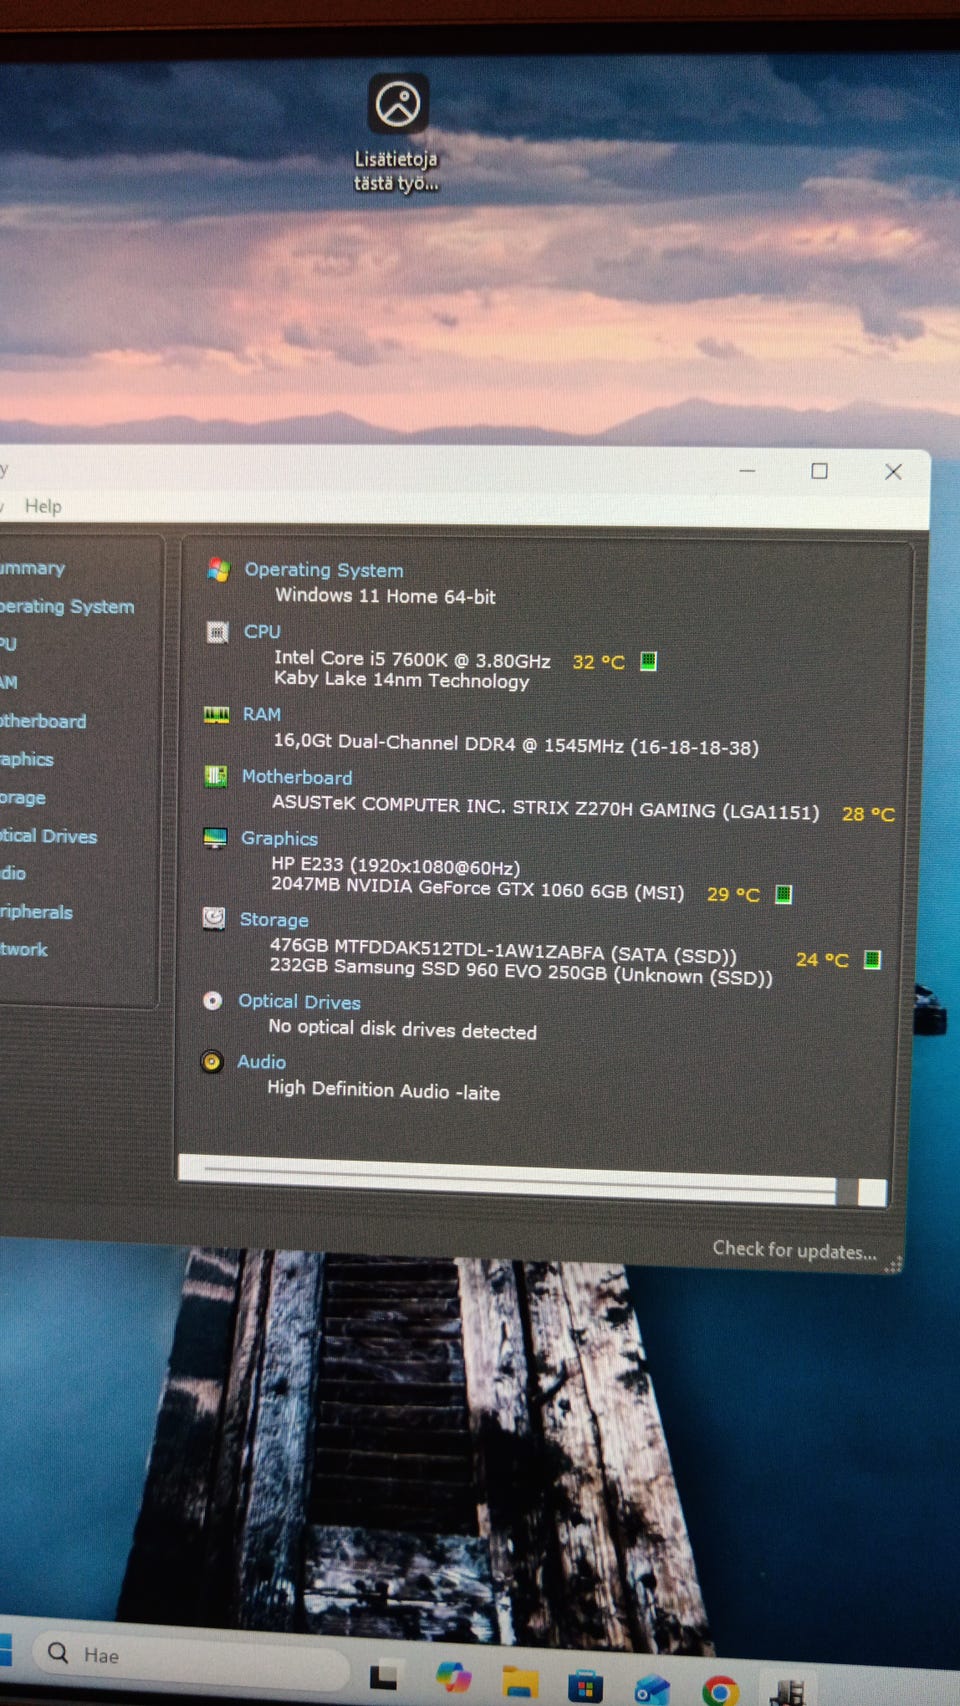Click the 28 °C motherboard temperature reading

click(868, 814)
